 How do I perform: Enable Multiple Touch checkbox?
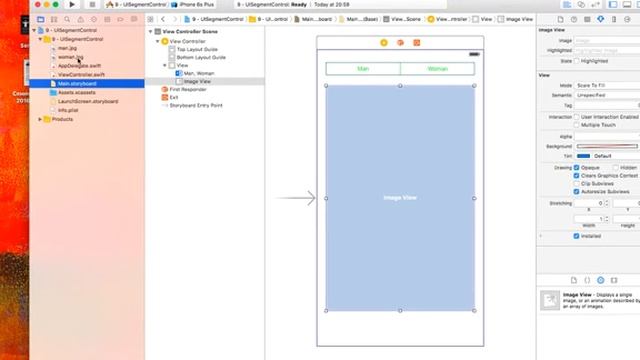coord(576,125)
